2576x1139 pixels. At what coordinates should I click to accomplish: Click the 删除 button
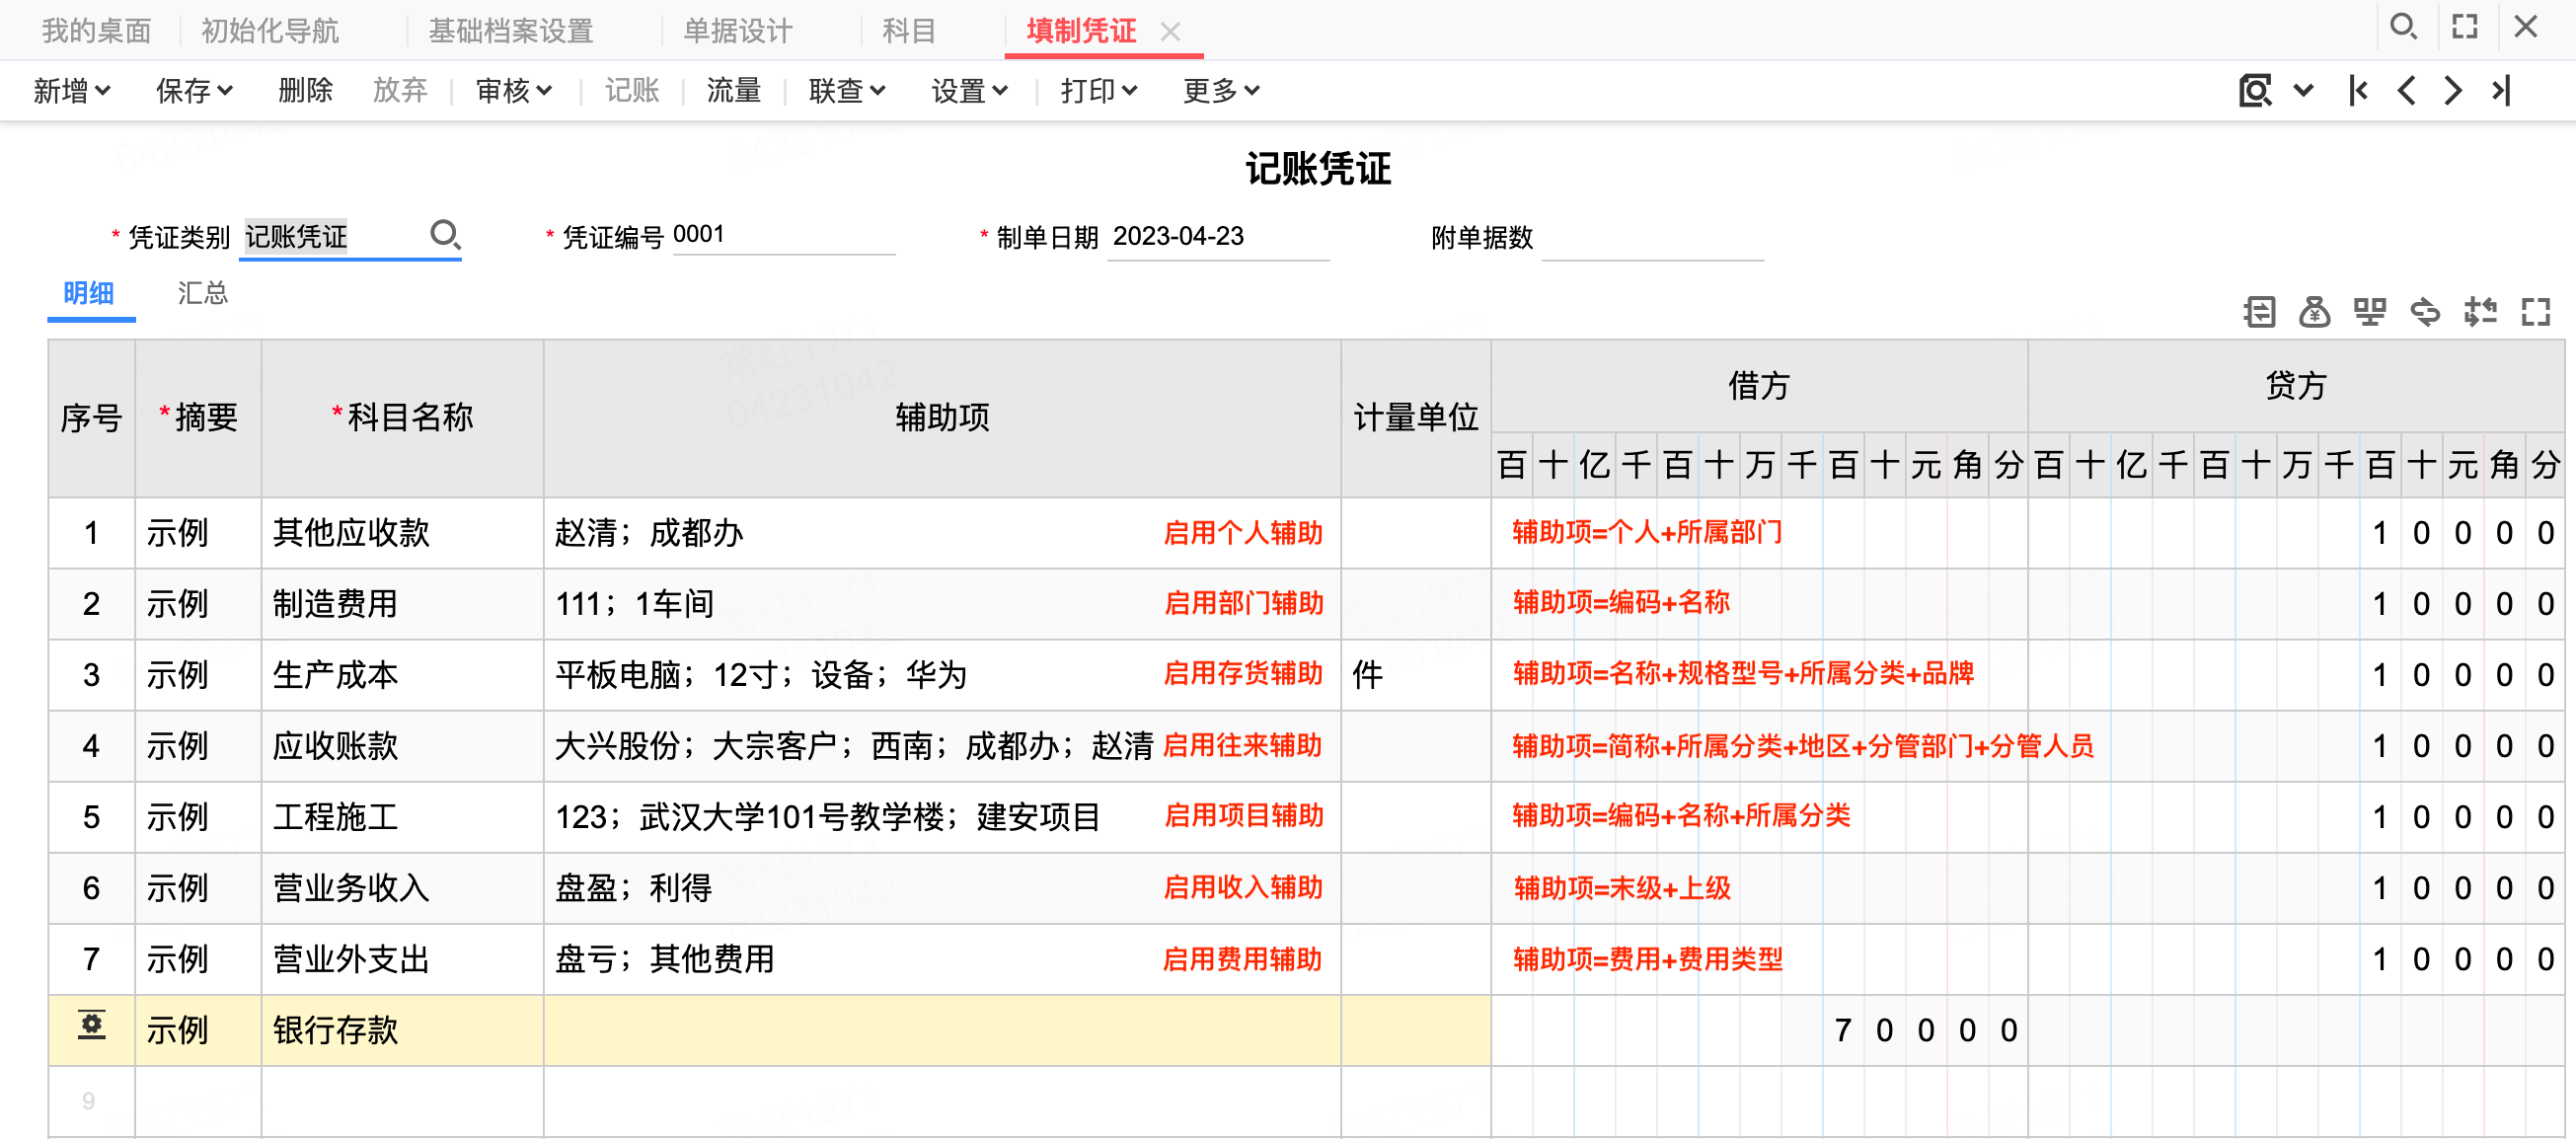(x=305, y=91)
